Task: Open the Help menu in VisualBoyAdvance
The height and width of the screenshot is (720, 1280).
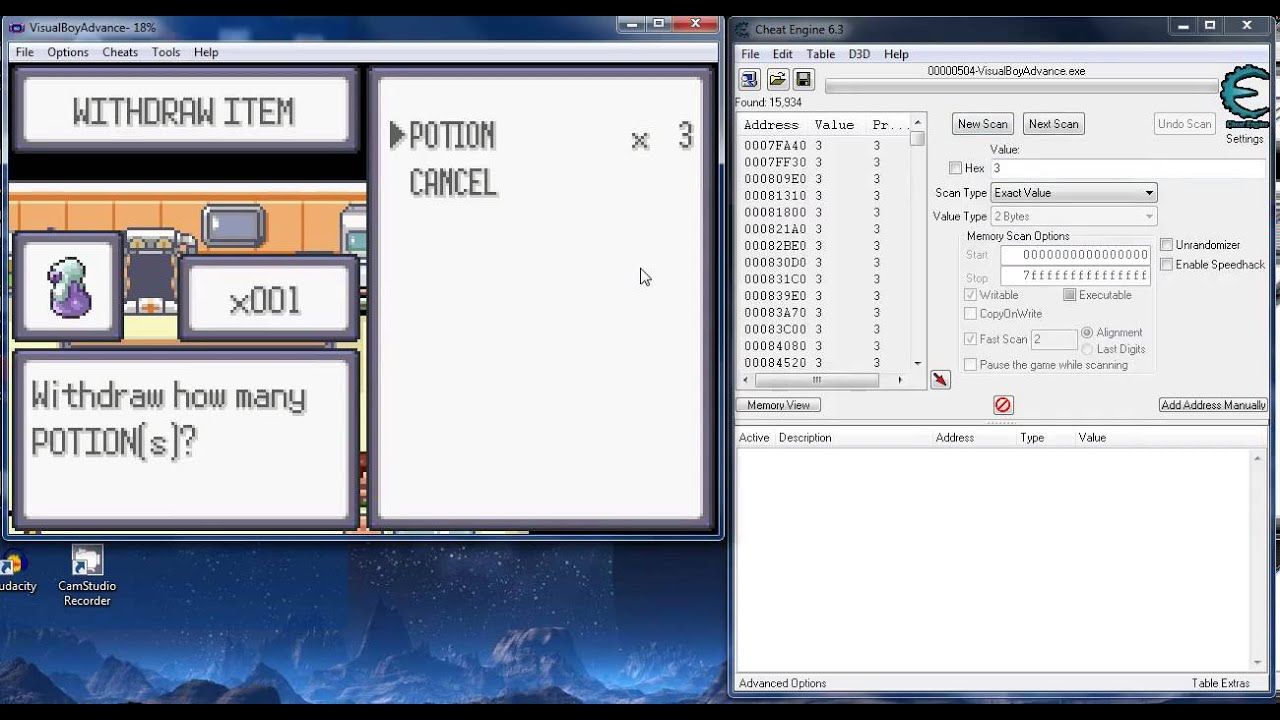Action: click(206, 52)
